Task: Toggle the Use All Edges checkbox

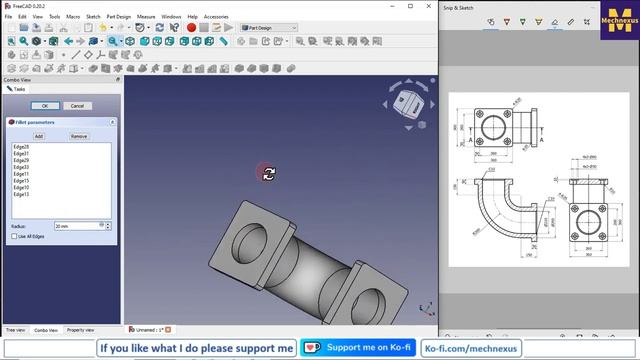Action: pyautogui.click(x=14, y=236)
